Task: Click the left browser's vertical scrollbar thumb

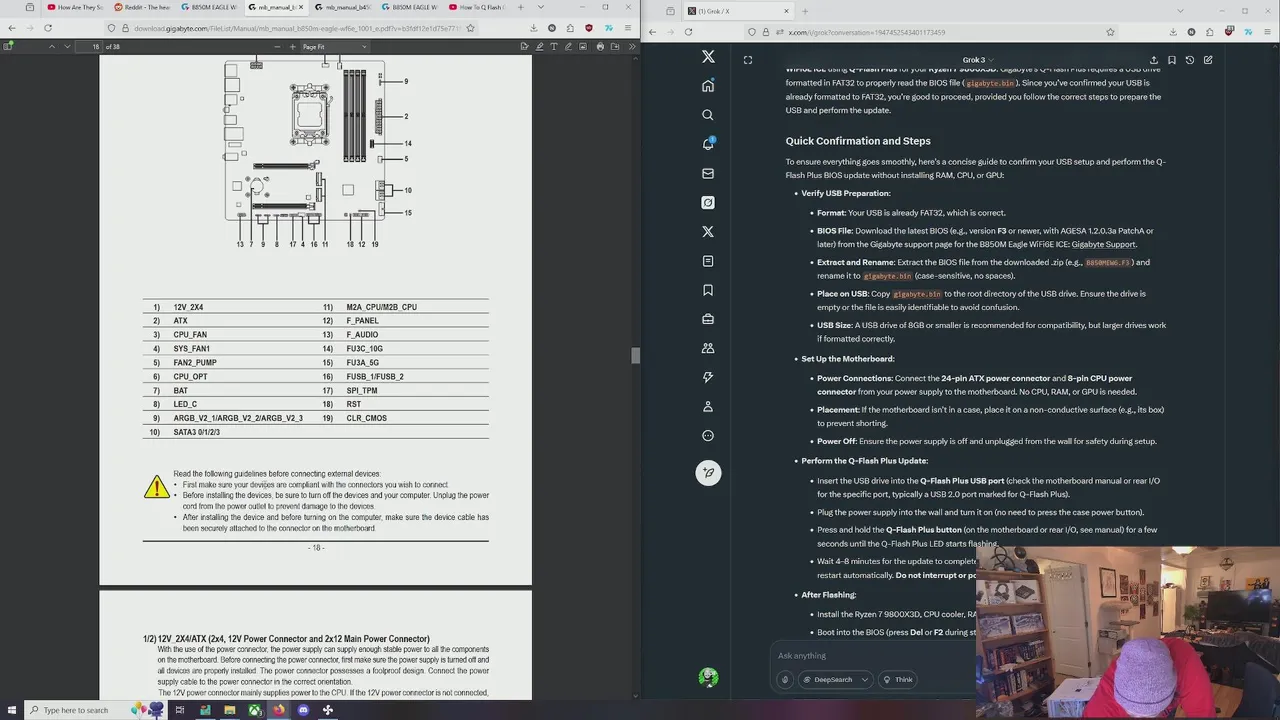Action: click(x=635, y=355)
